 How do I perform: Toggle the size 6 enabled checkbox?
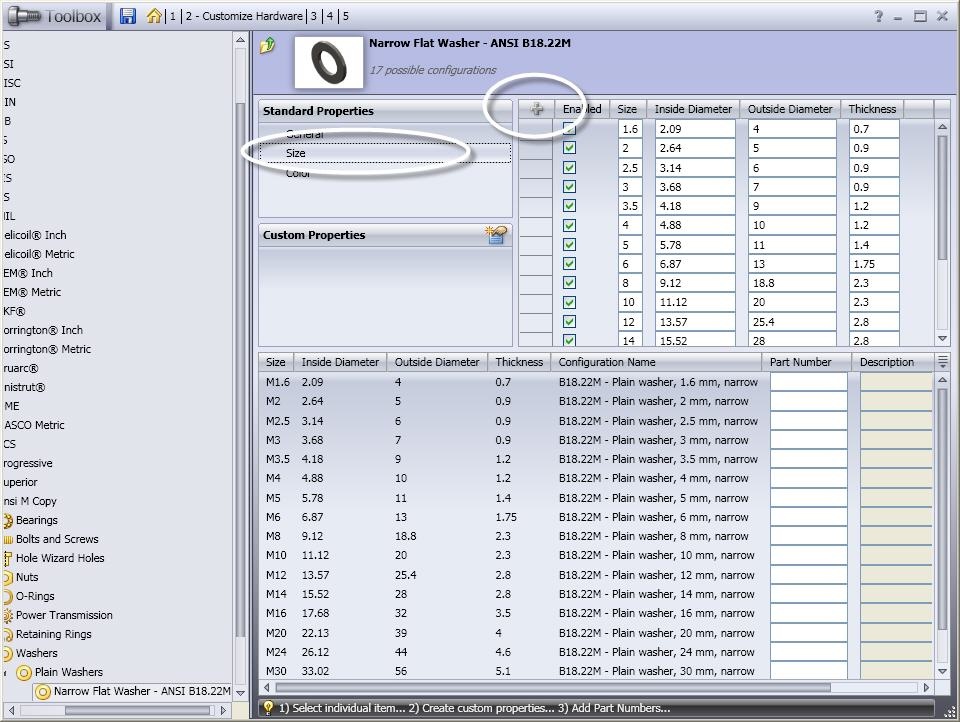[x=569, y=263]
